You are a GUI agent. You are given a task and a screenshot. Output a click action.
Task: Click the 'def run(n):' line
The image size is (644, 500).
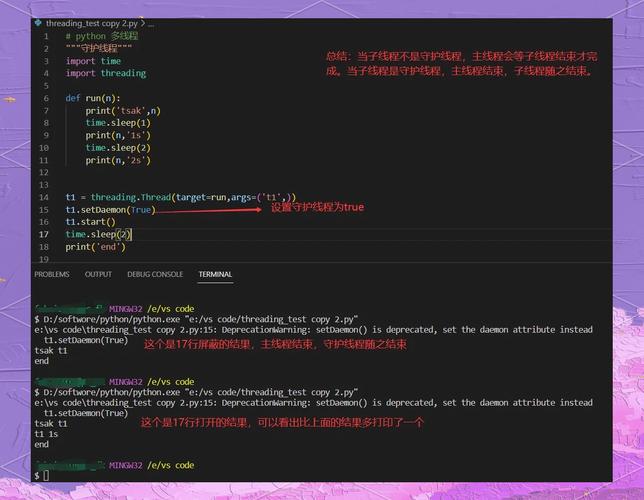pos(93,98)
